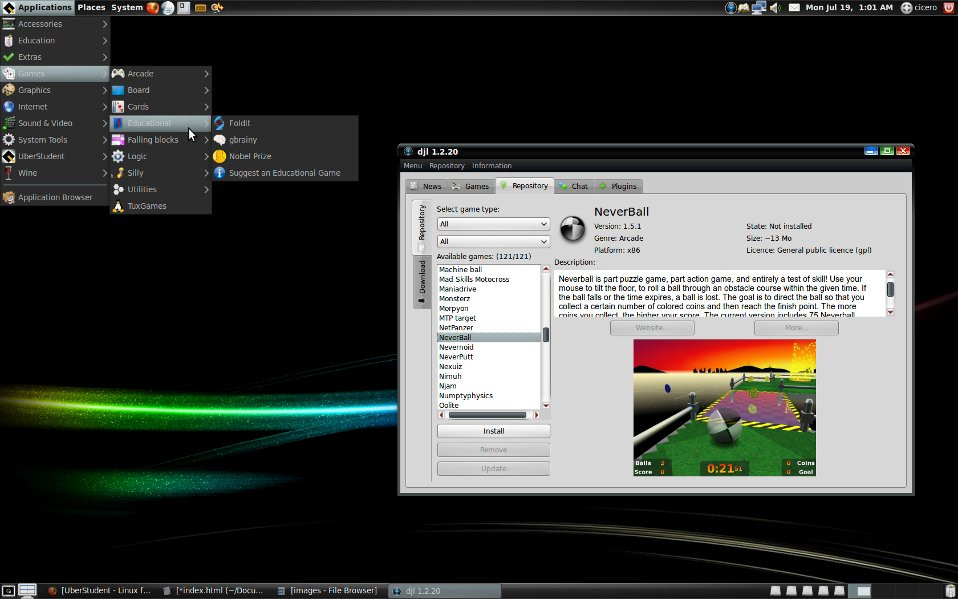
Task: Launch Foldit educational game
Action: click(x=285, y=123)
